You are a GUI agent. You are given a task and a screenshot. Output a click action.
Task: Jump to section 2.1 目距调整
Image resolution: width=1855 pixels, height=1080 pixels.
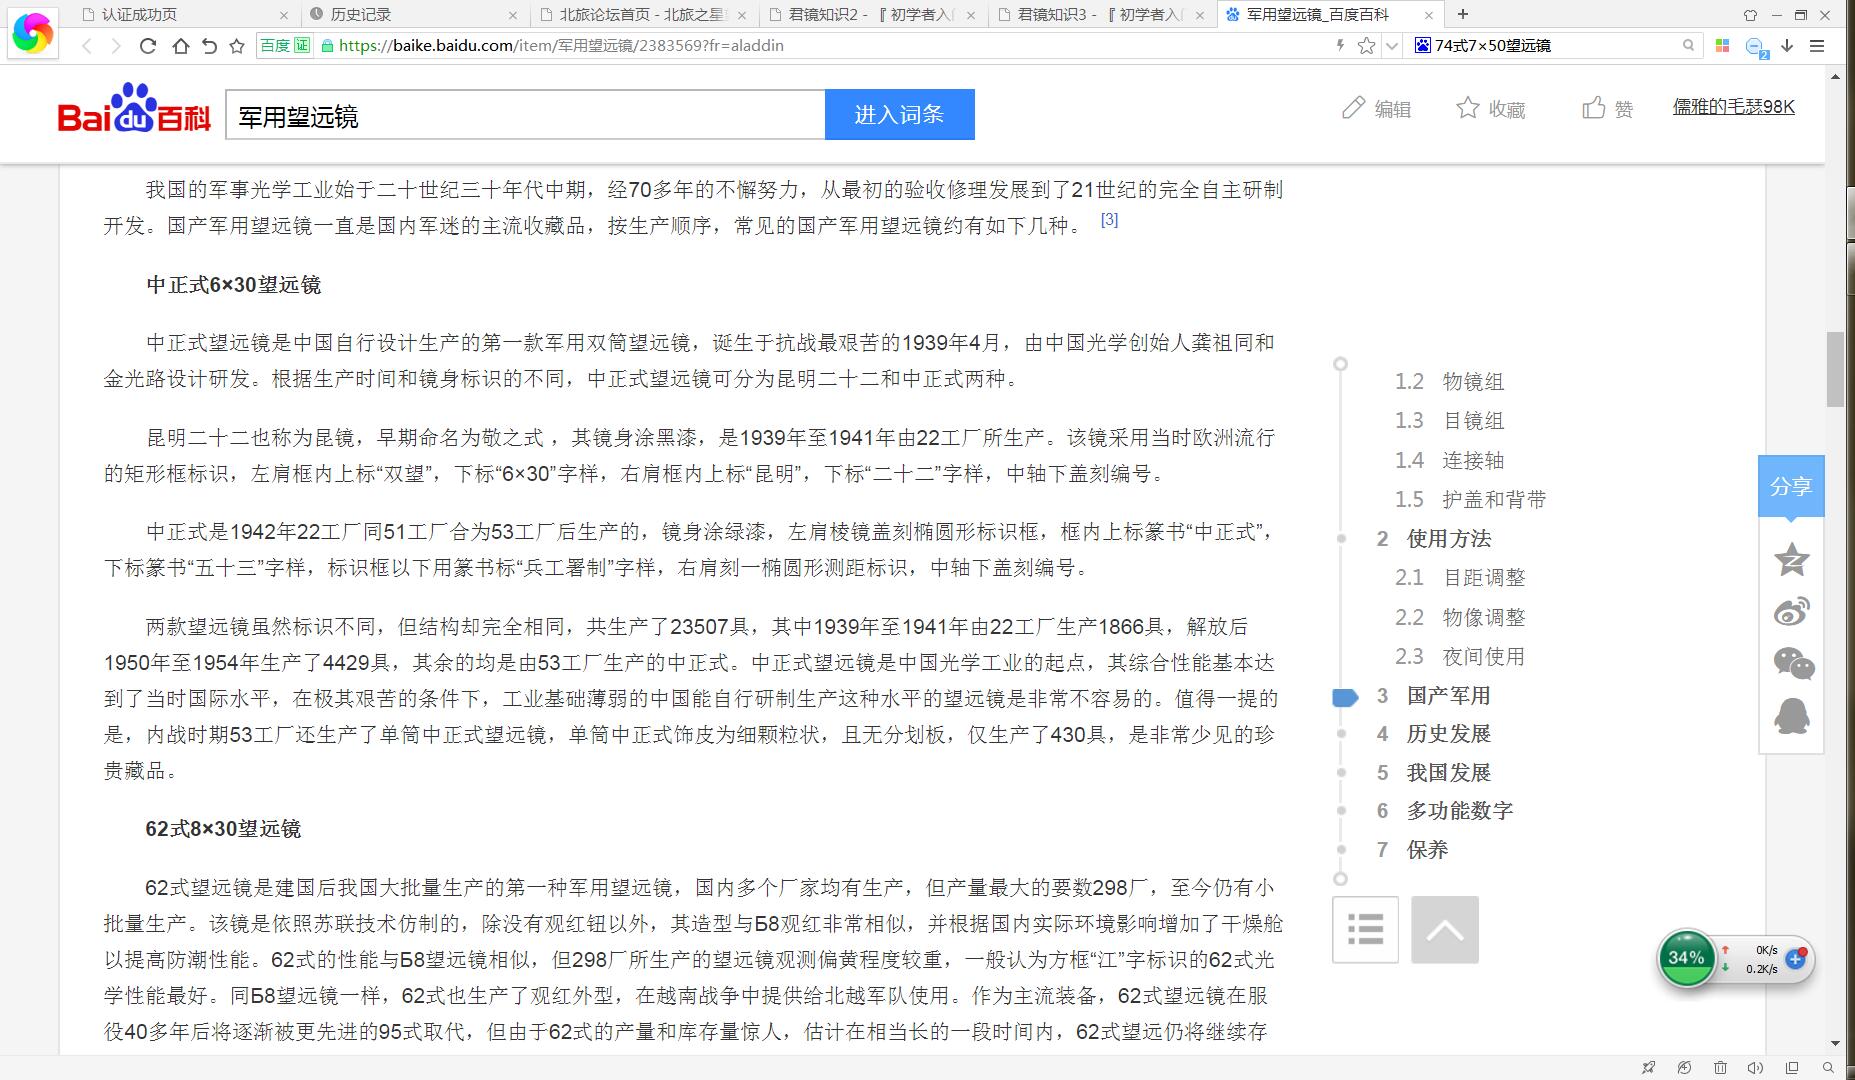pyautogui.click(x=1460, y=577)
